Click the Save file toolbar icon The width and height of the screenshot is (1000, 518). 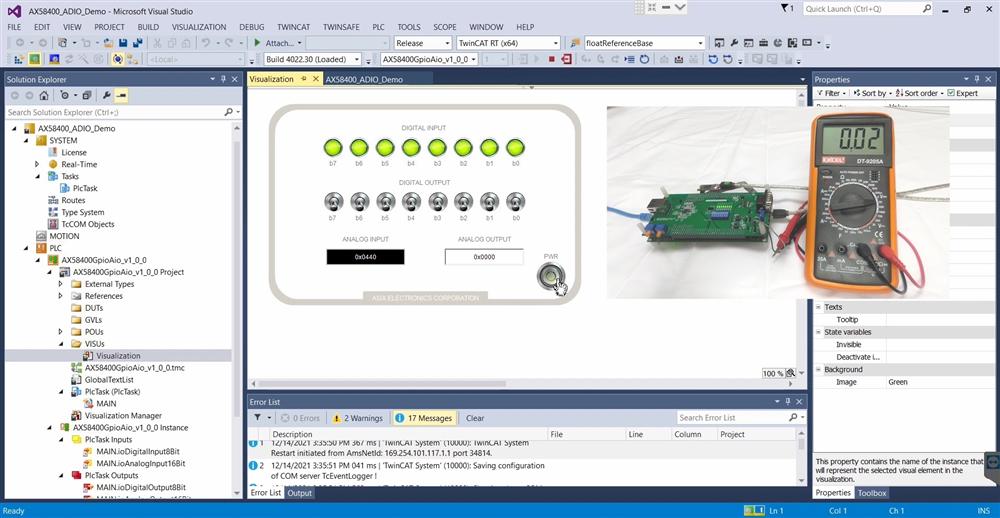[x=123, y=43]
